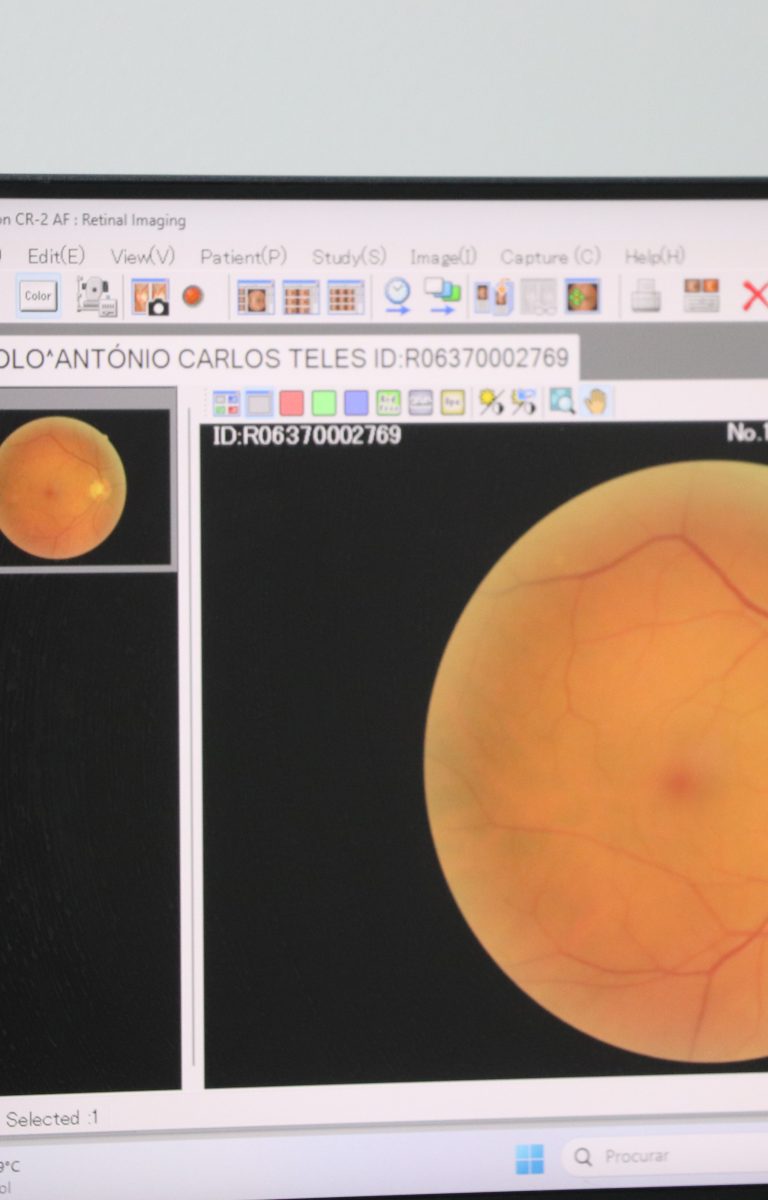Select the magnifier zoom tool

pos(562,402)
